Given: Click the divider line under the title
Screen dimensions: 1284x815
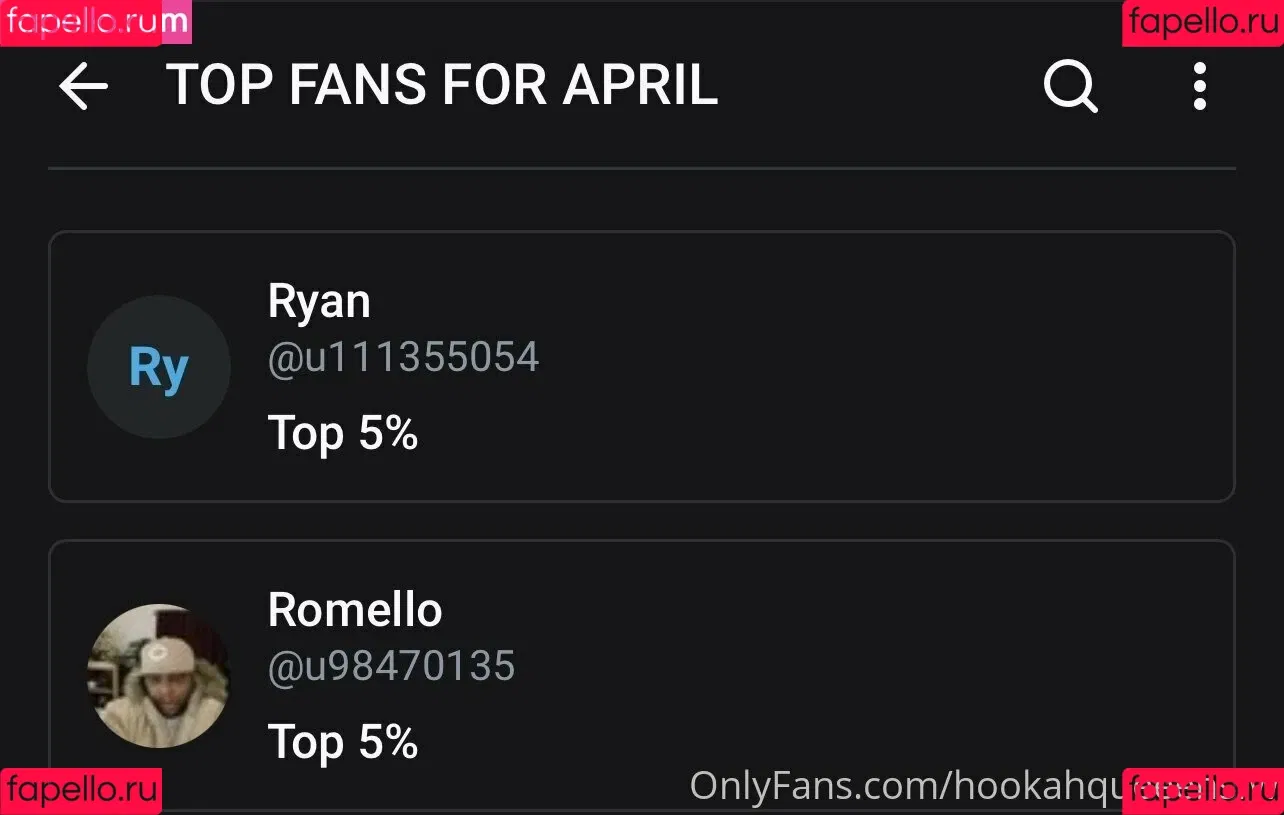Looking at the screenshot, I should 642,169.
